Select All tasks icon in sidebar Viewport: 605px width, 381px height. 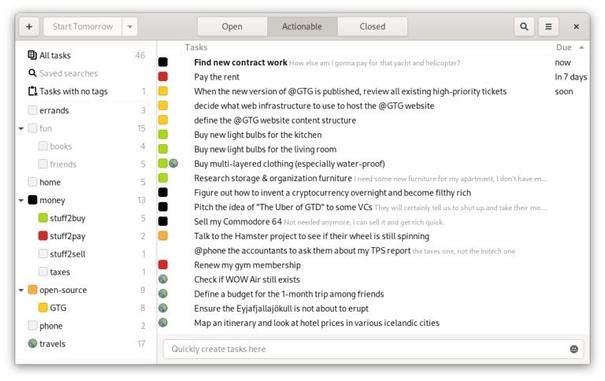(32, 55)
